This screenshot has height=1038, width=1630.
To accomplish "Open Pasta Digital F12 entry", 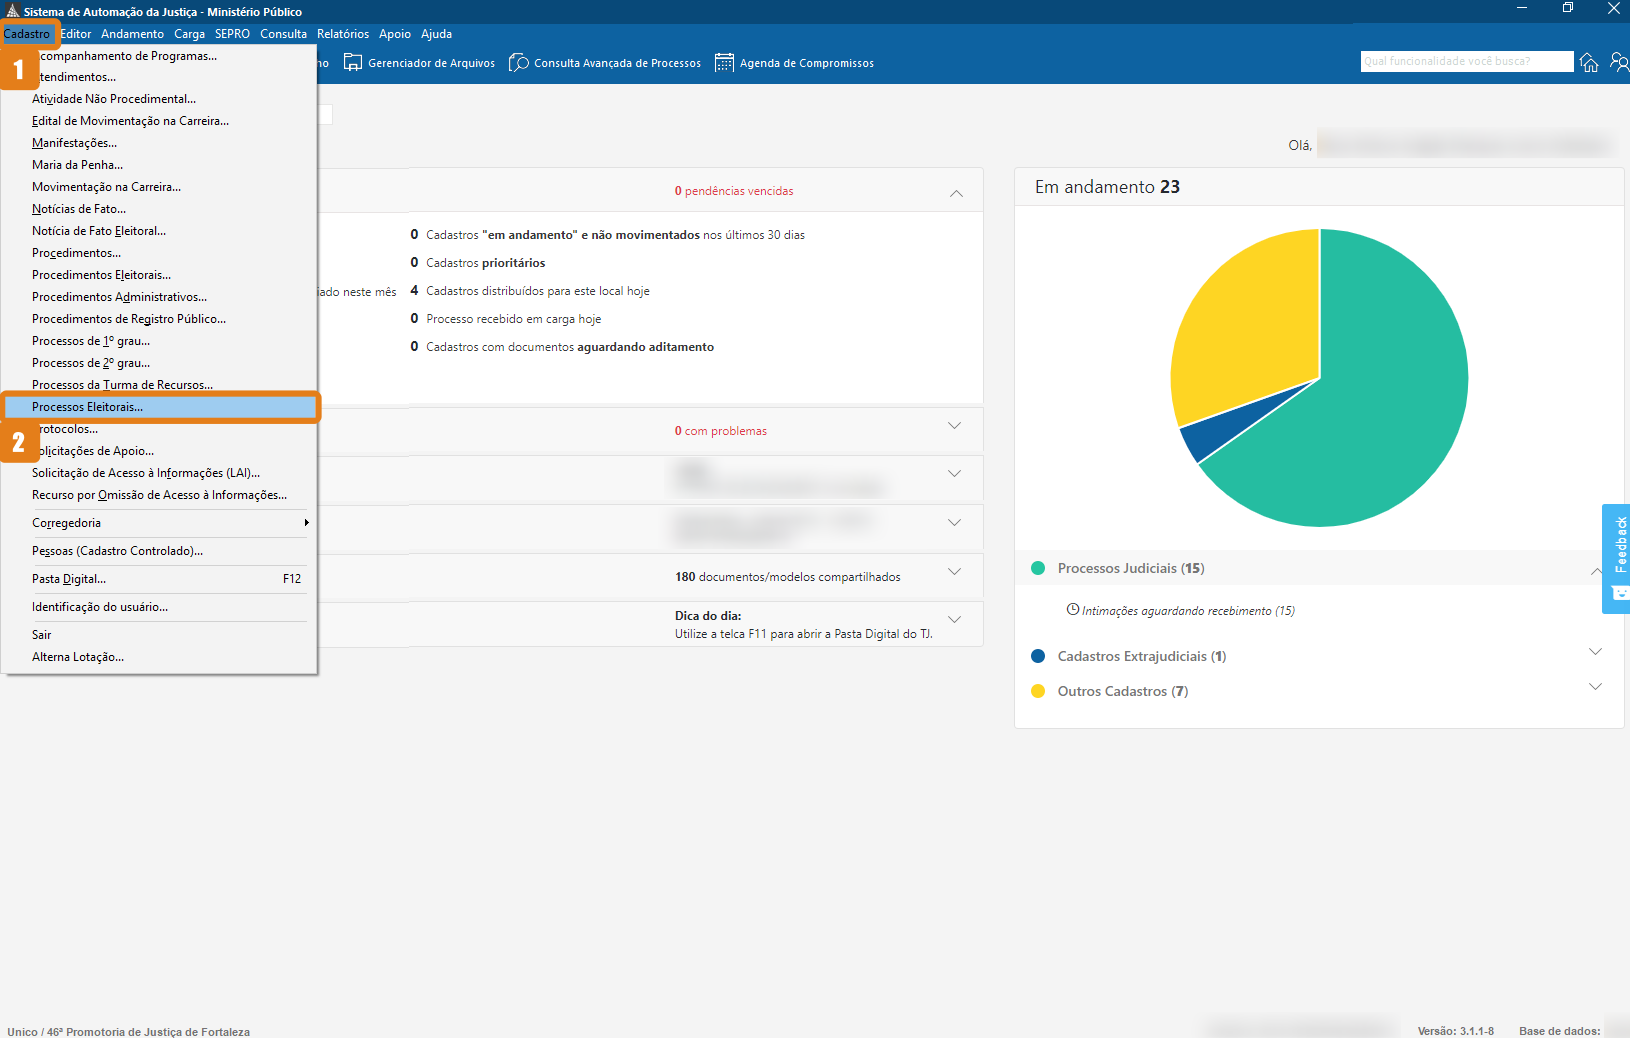I will click(x=160, y=579).
